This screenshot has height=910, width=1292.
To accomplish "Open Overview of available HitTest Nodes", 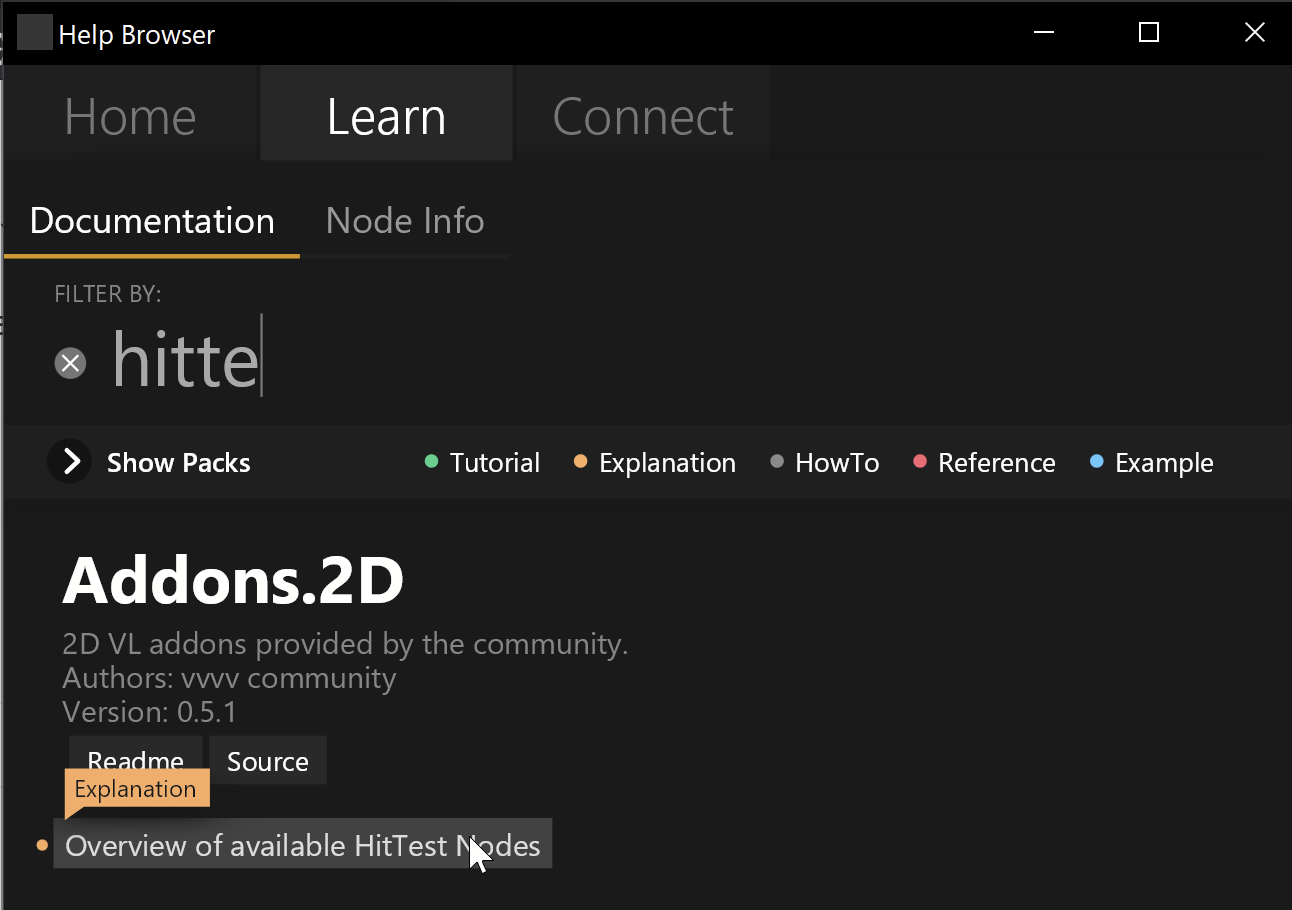I will pos(302,846).
